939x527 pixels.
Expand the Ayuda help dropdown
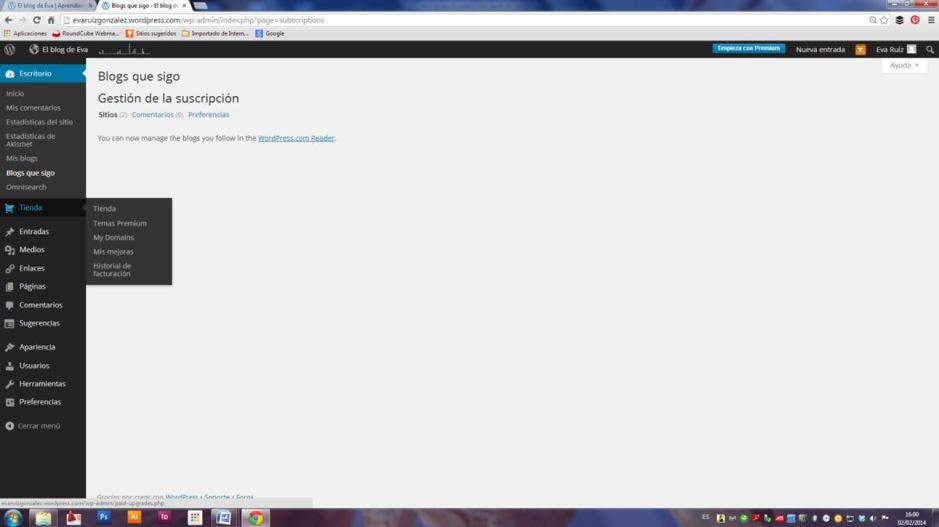point(905,65)
